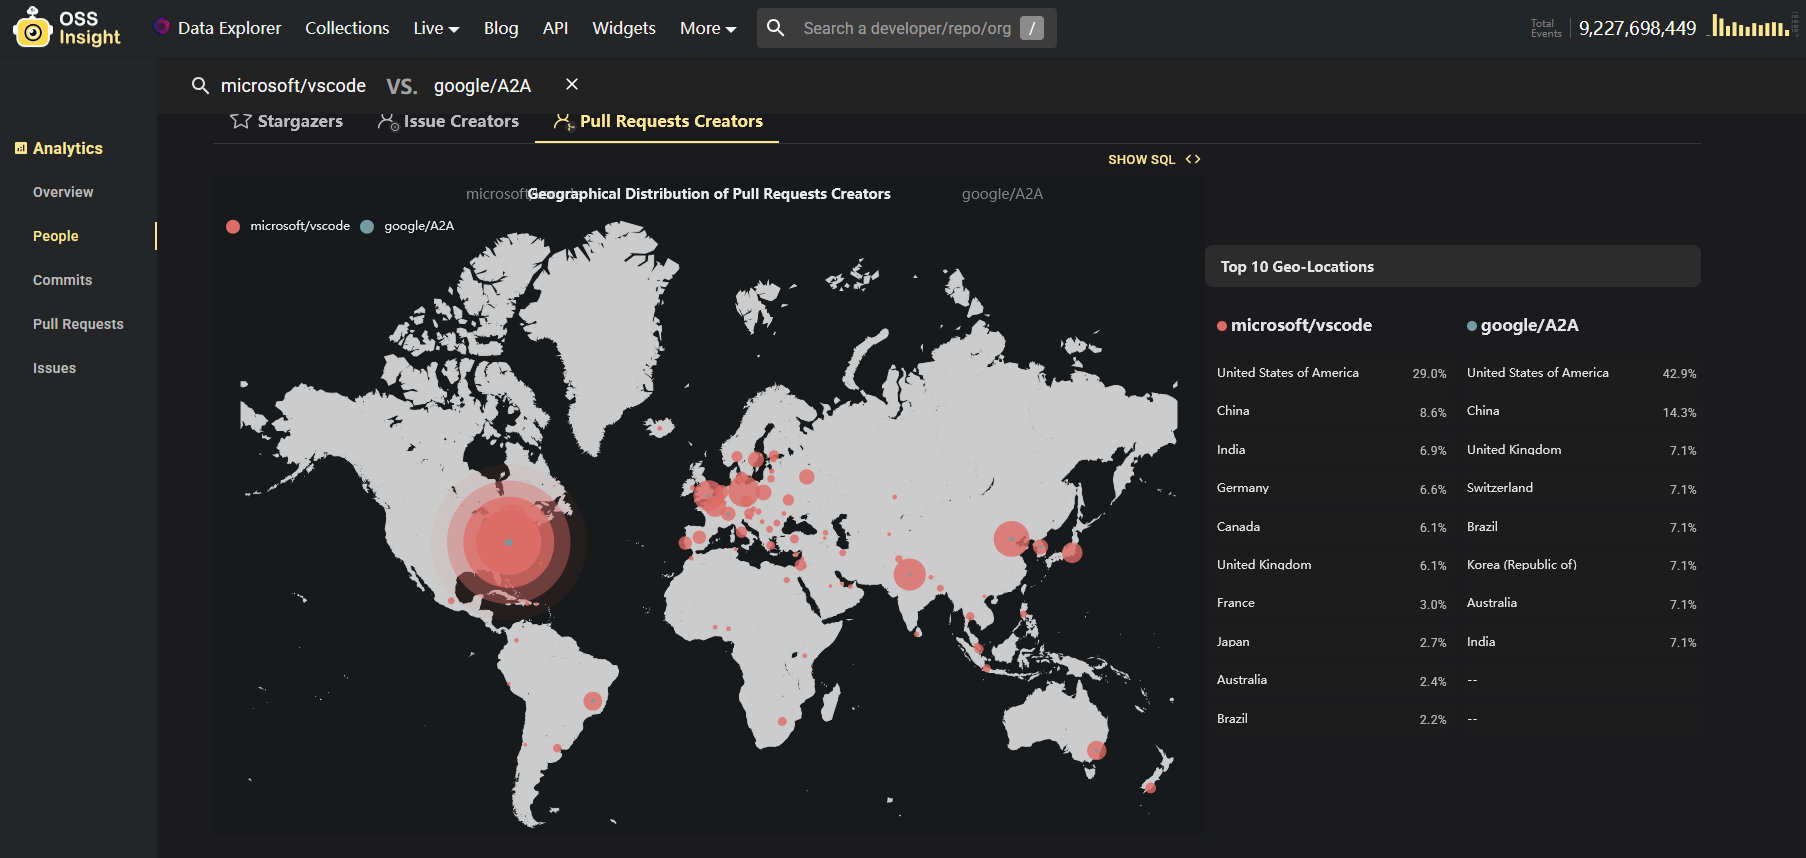Click the repo search magnifier beside microsoft/vscode
Image resolution: width=1806 pixels, height=858 pixels.
tap(200, 86)
